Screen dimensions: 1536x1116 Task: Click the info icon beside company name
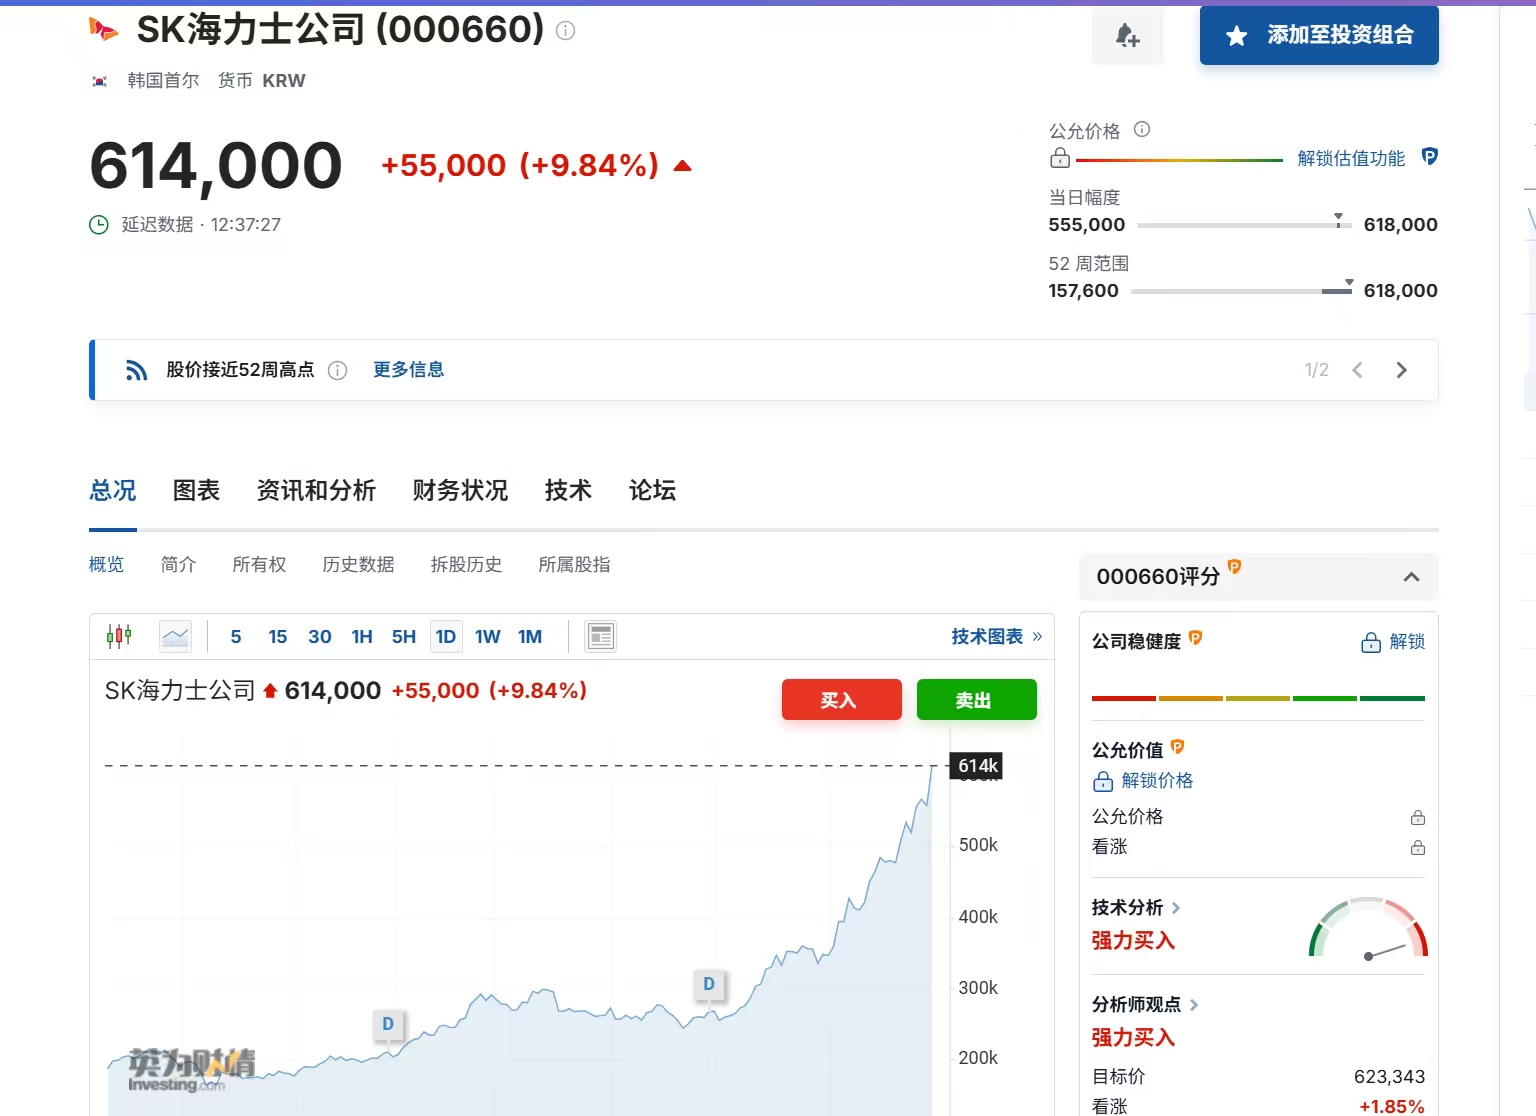click(x=565, y=31)
